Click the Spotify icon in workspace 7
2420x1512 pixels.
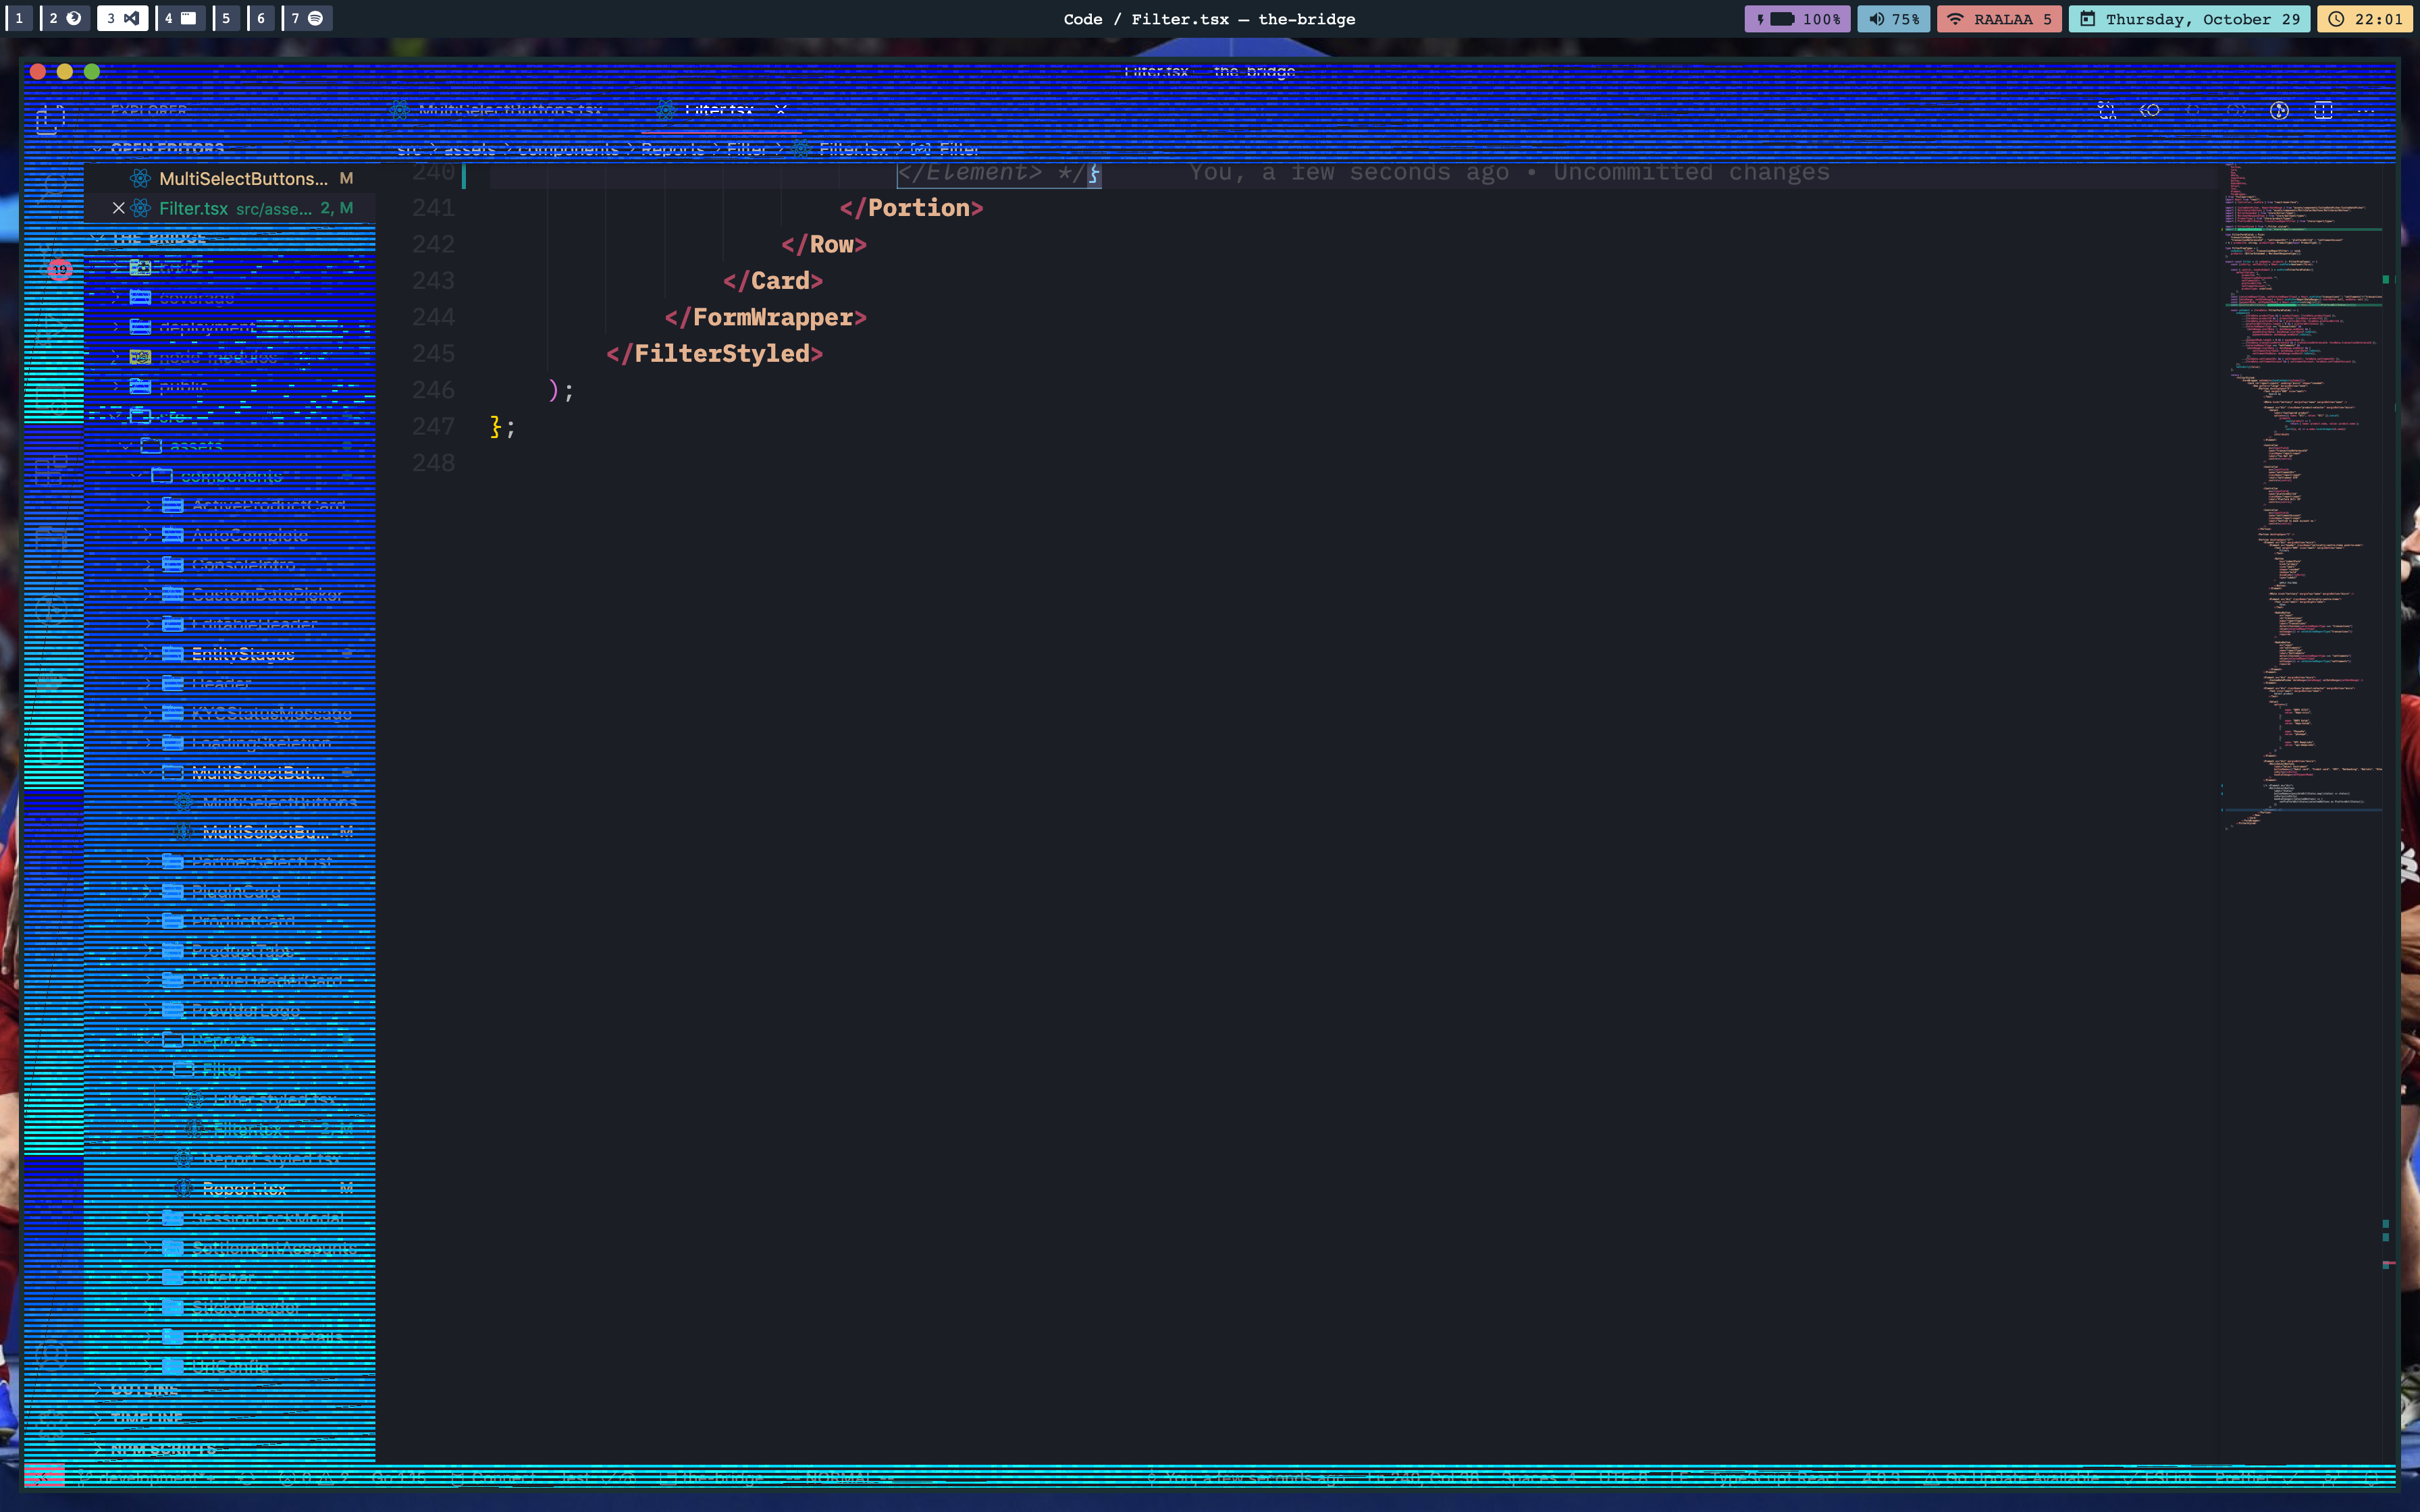pyautogui.click(x=316, y=18)
